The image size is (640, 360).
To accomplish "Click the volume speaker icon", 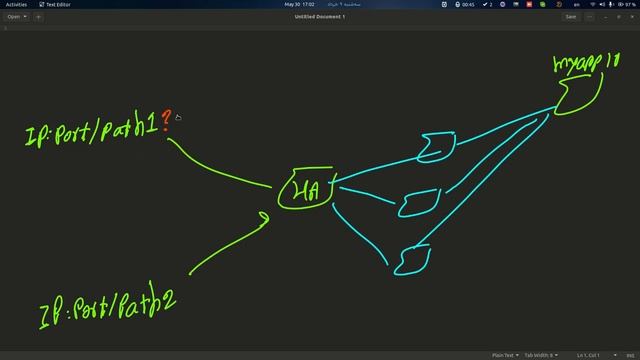I will click(x=602, y=4).
